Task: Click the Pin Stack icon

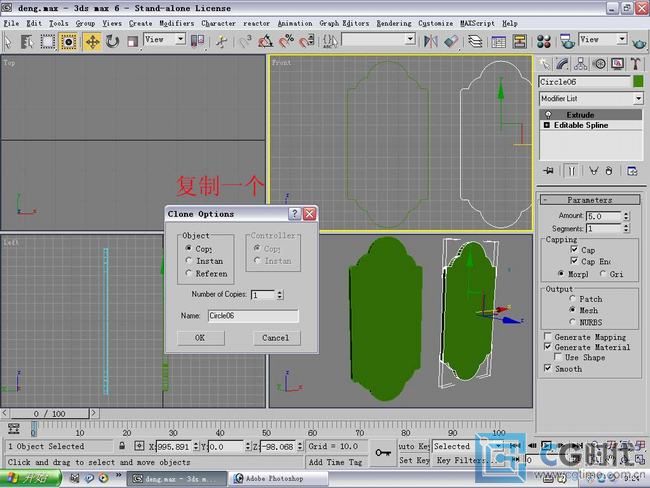Action: [548, 171]
